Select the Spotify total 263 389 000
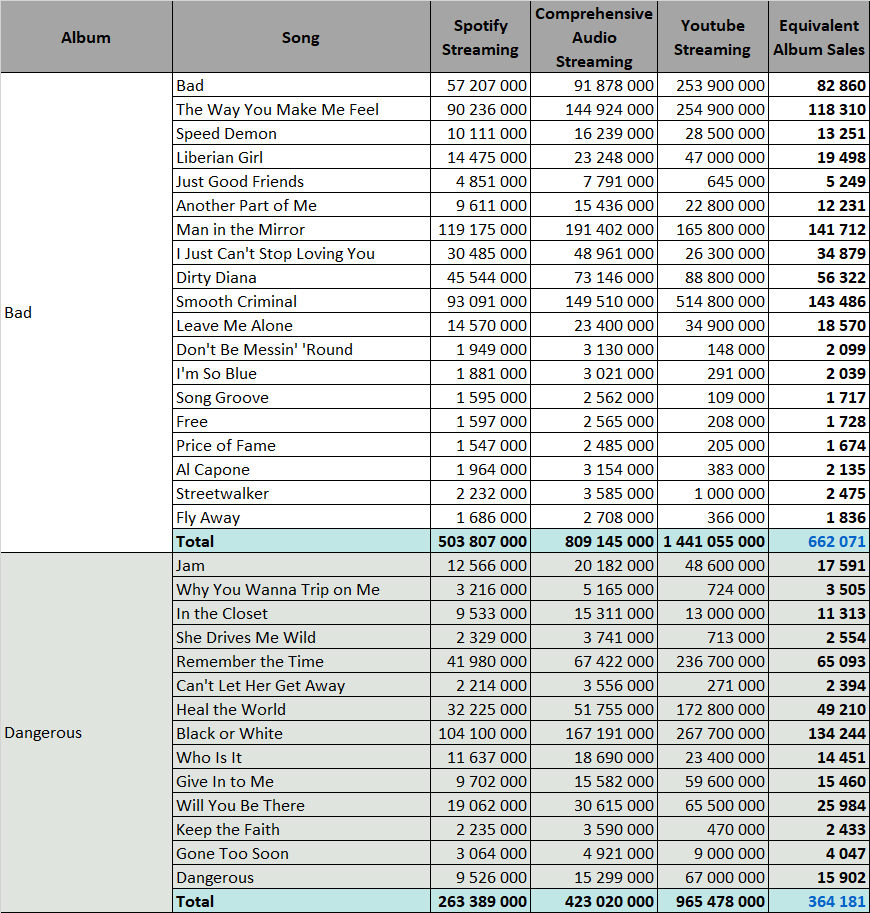Viewport: 870px width, 913px height. point(480,901)
